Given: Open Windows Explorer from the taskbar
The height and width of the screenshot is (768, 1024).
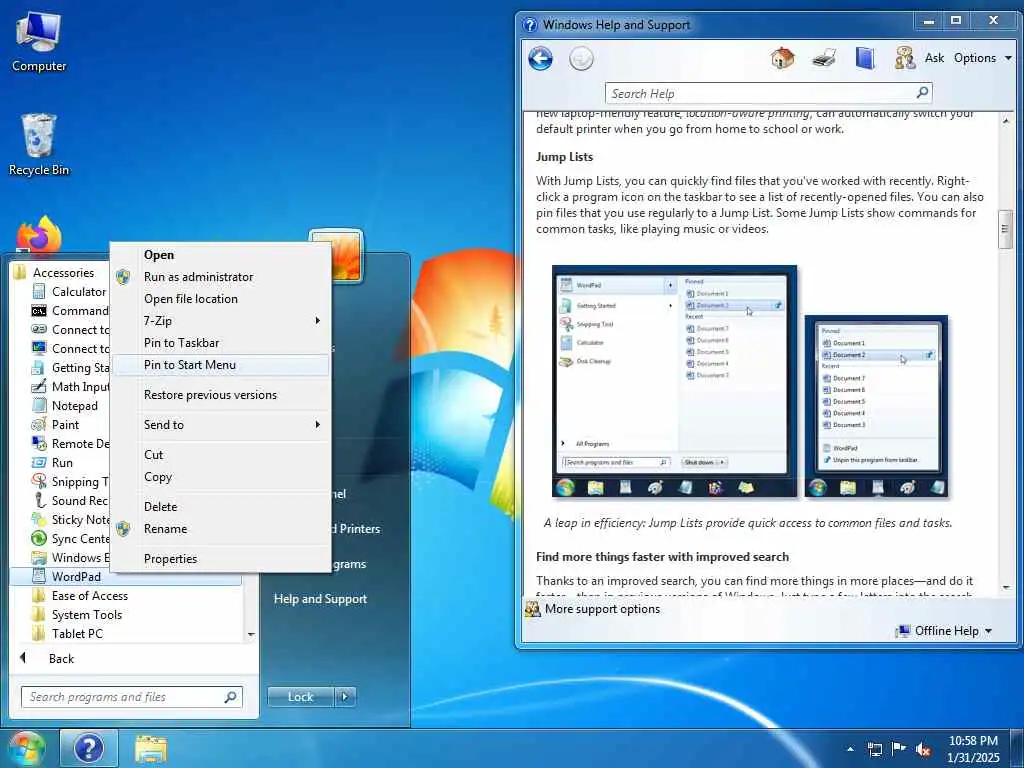Looking at the screenshot, I should (x=151, y=749).
